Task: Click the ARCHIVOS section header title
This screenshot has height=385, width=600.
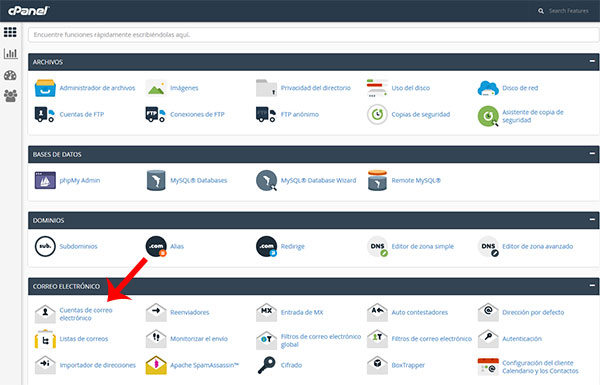Action: (x=48, y=62)
